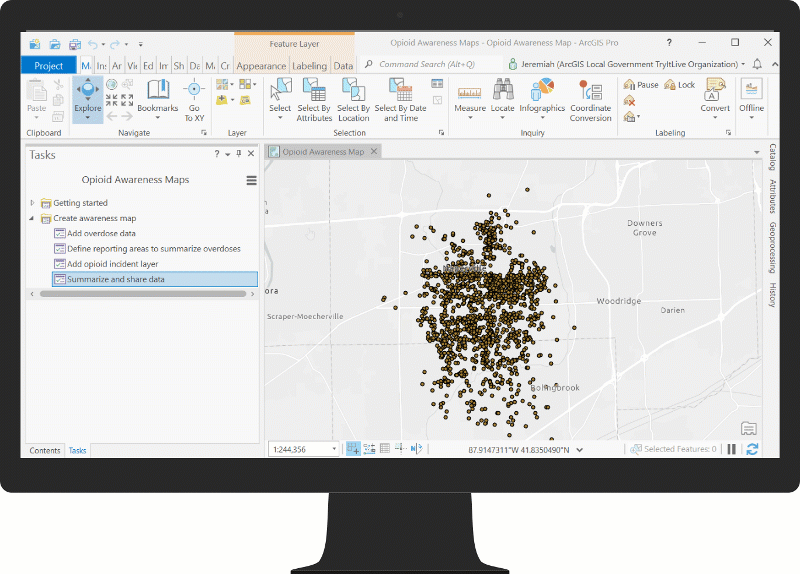Open Select By Attributes
The height and width of the screenshot is (574, 800).
coord(314,100)
